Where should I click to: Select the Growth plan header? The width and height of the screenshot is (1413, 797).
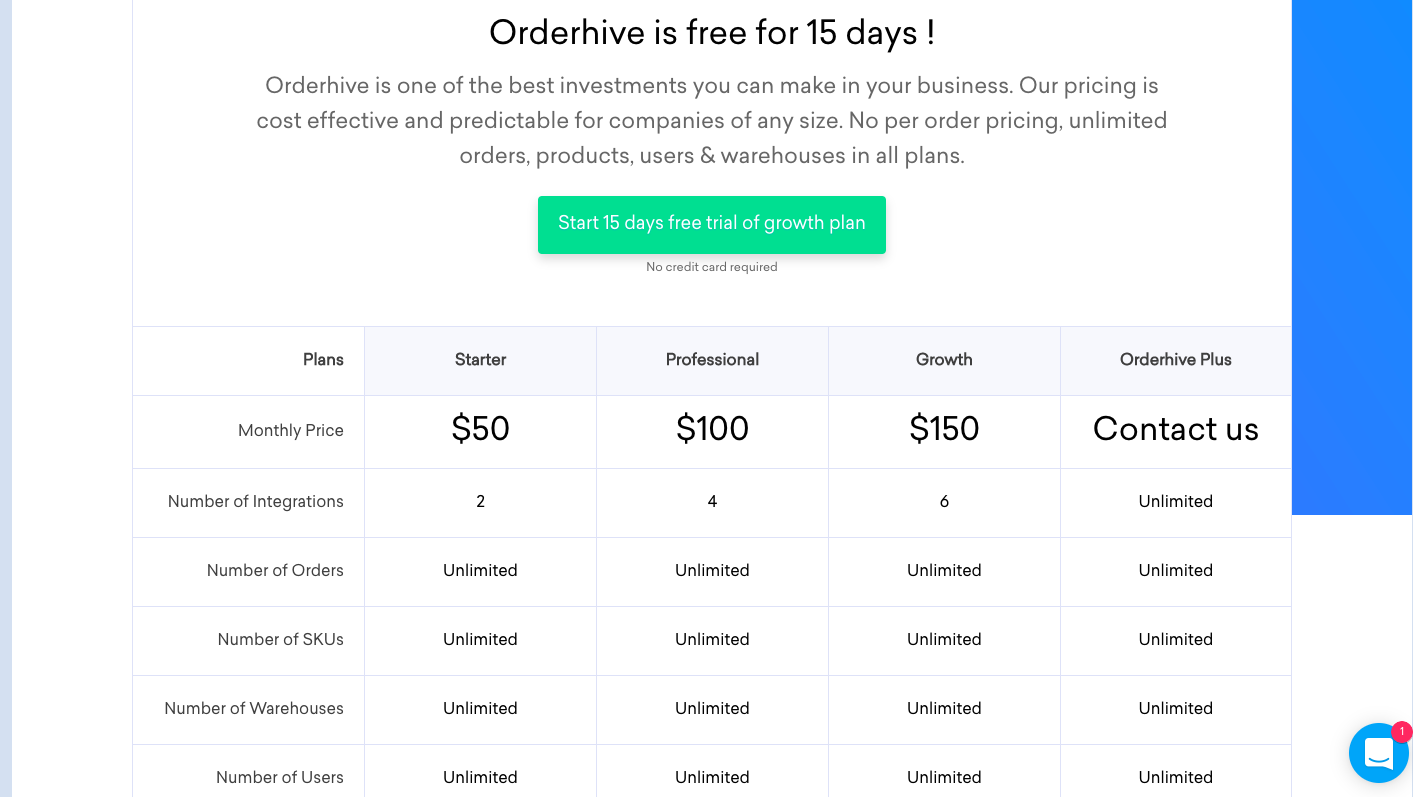(x=944, y=359)
